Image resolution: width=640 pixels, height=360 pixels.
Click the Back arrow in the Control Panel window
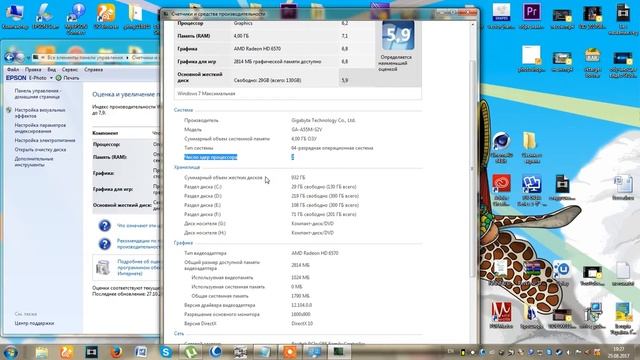(9, 58)
